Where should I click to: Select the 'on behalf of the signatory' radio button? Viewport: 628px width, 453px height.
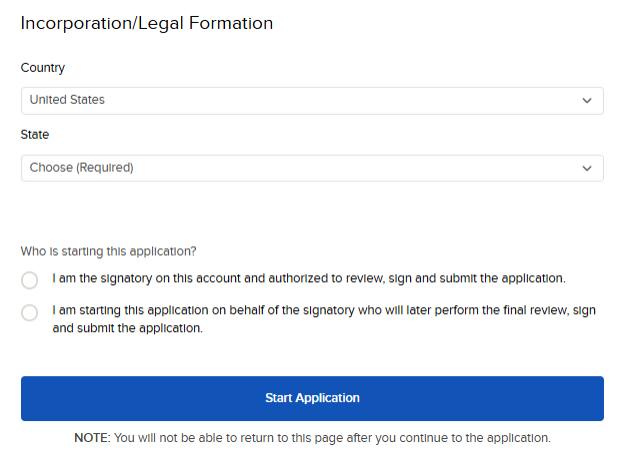click(30, 313)
